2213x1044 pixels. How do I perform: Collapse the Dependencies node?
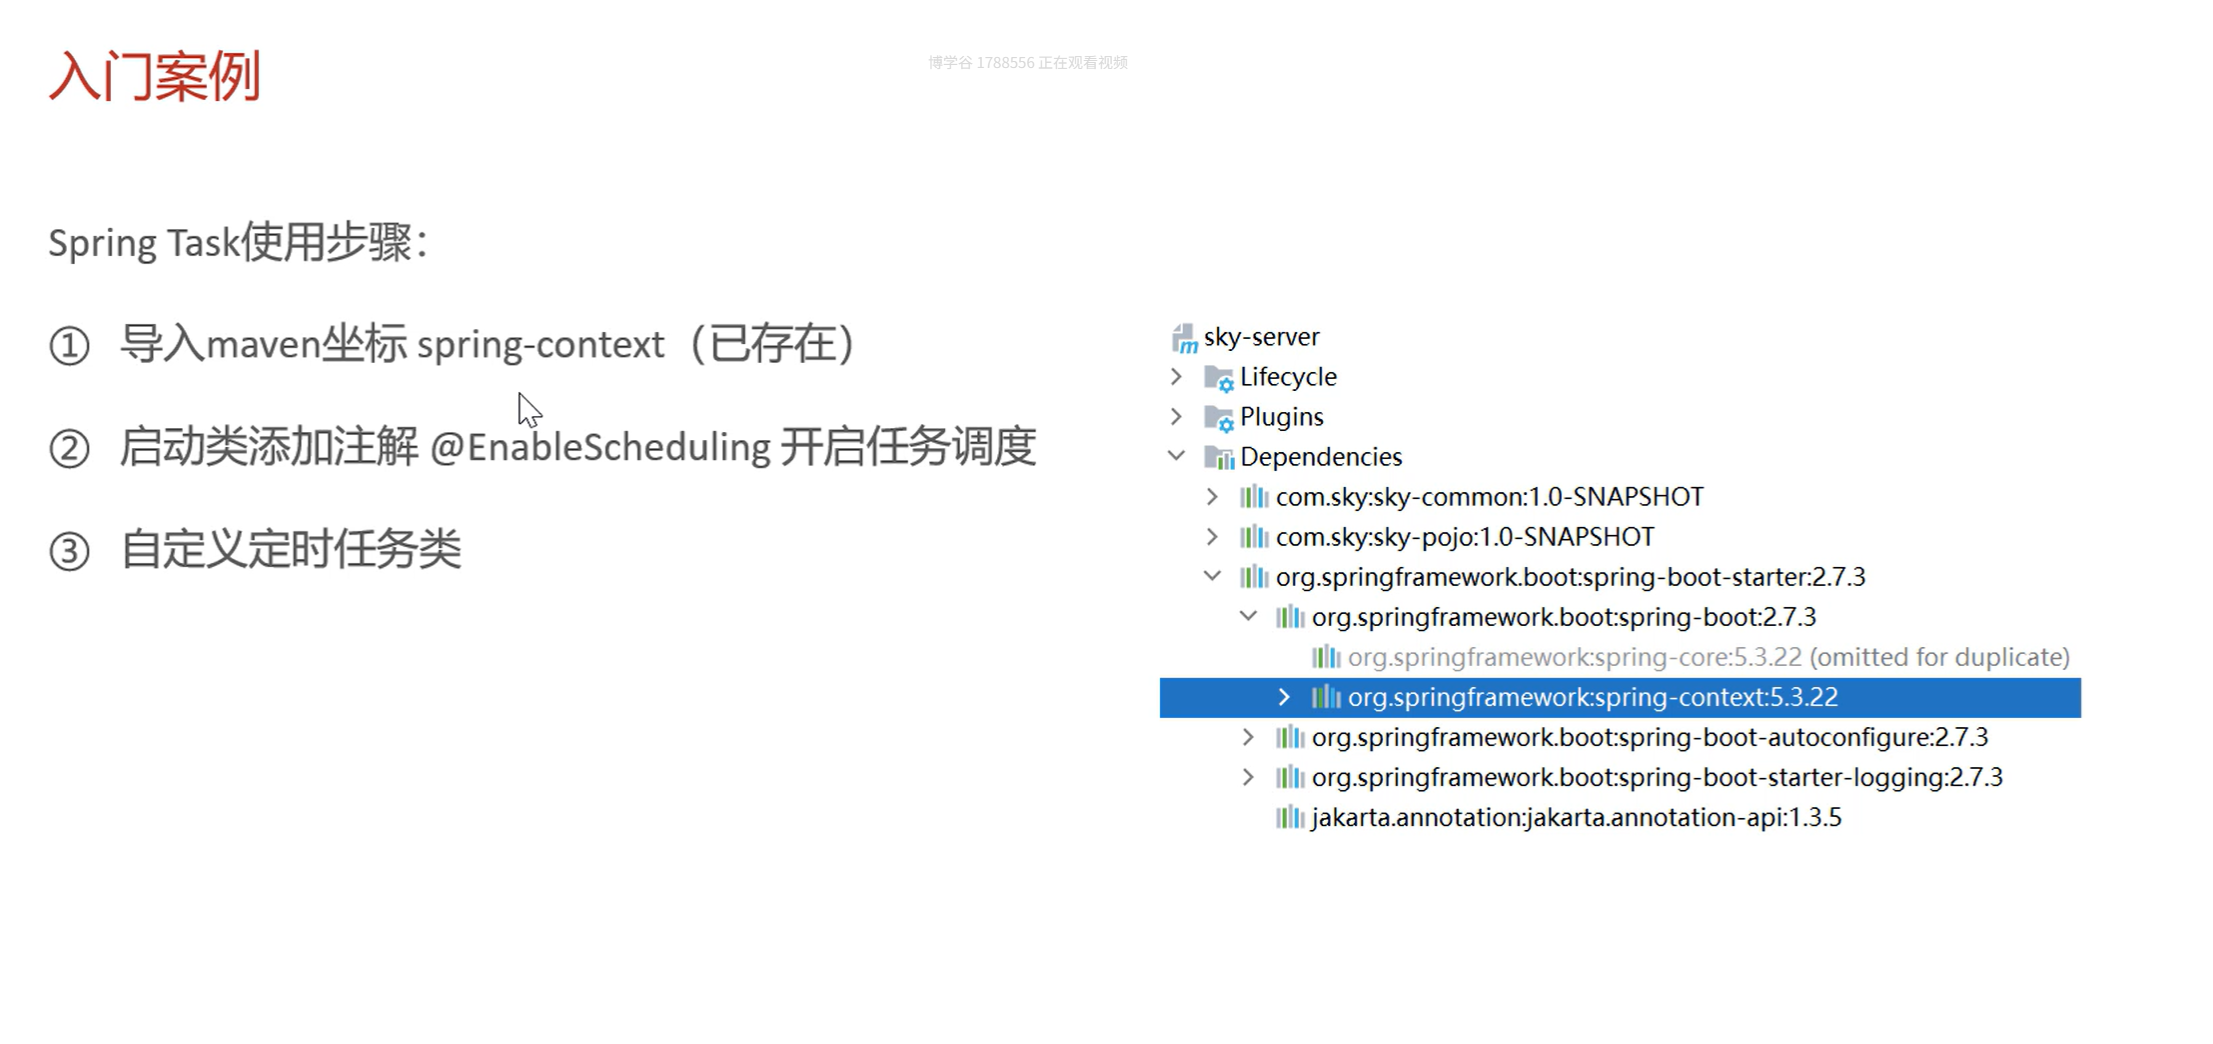[x=1177, y=456]
